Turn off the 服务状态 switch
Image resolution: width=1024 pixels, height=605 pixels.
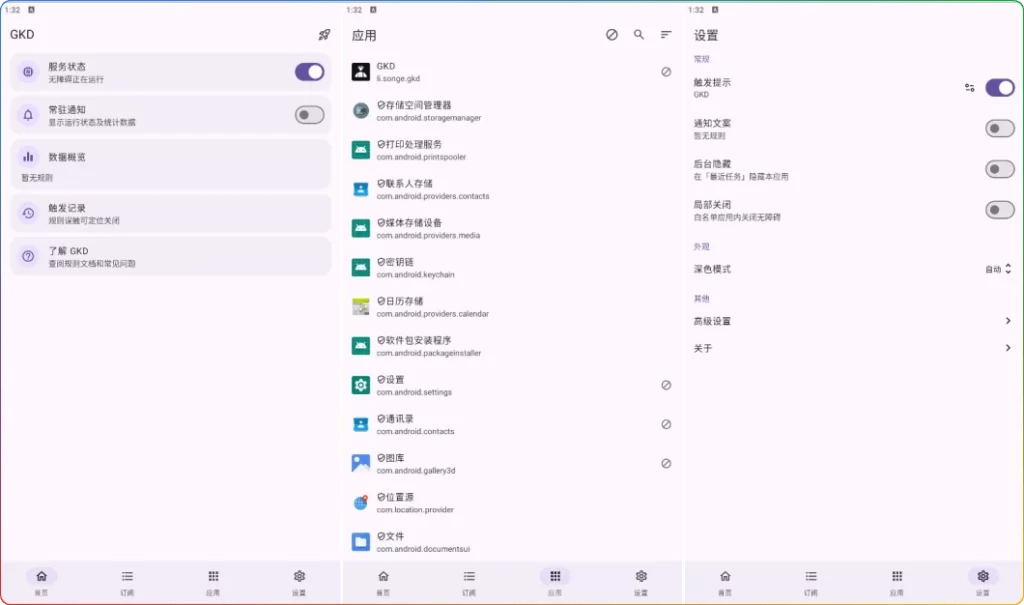(308, 72)
